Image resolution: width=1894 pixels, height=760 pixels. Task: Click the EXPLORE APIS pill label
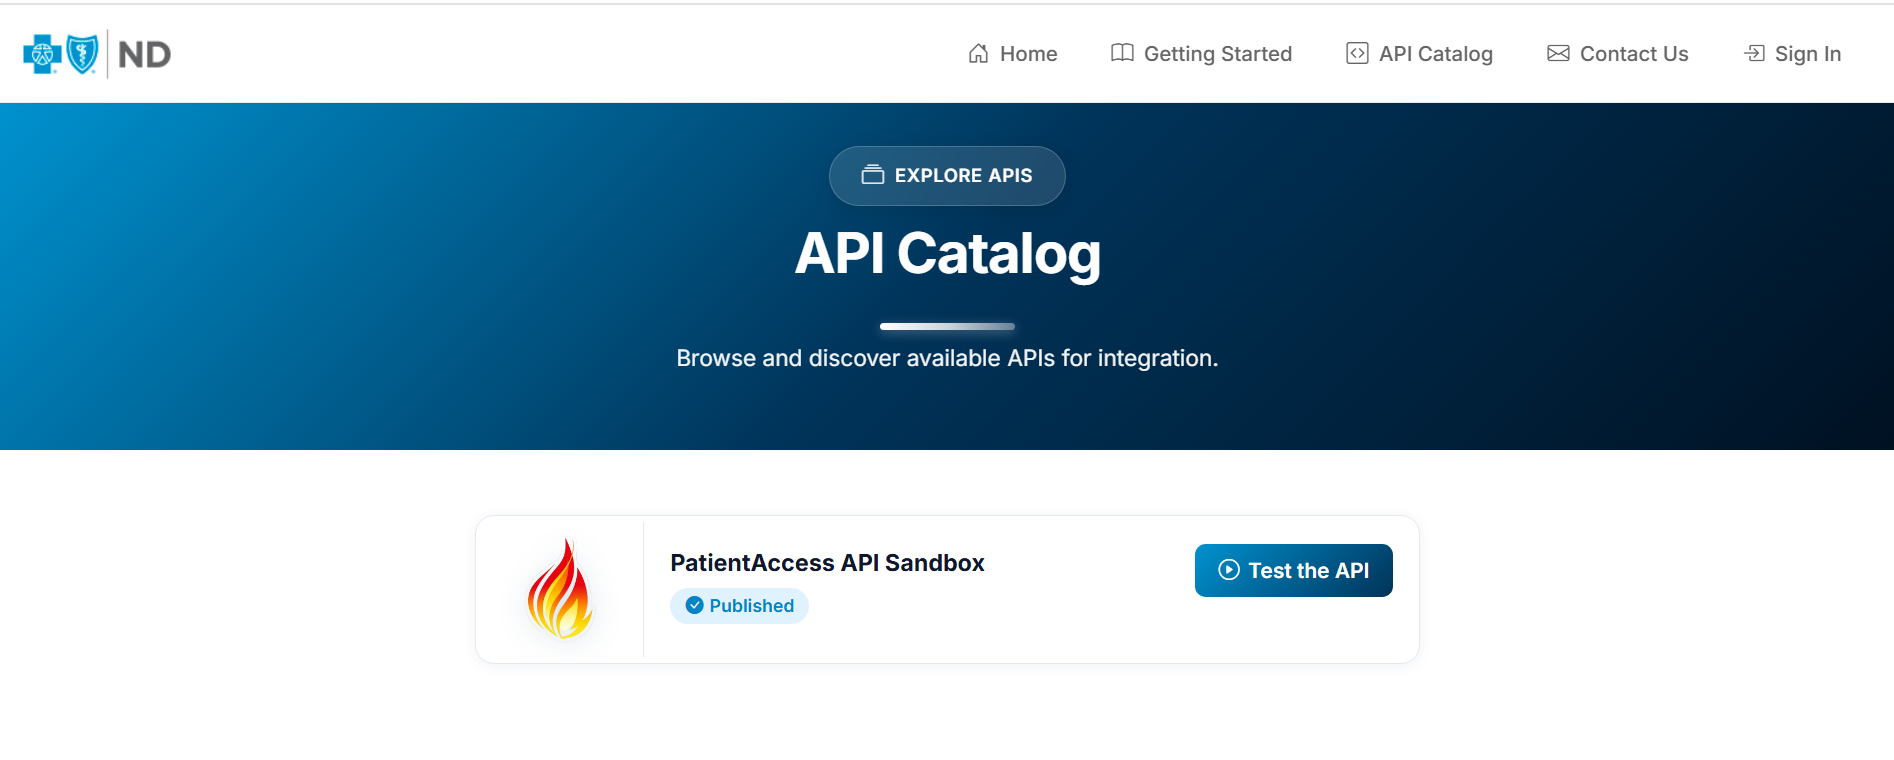[963, 176]
